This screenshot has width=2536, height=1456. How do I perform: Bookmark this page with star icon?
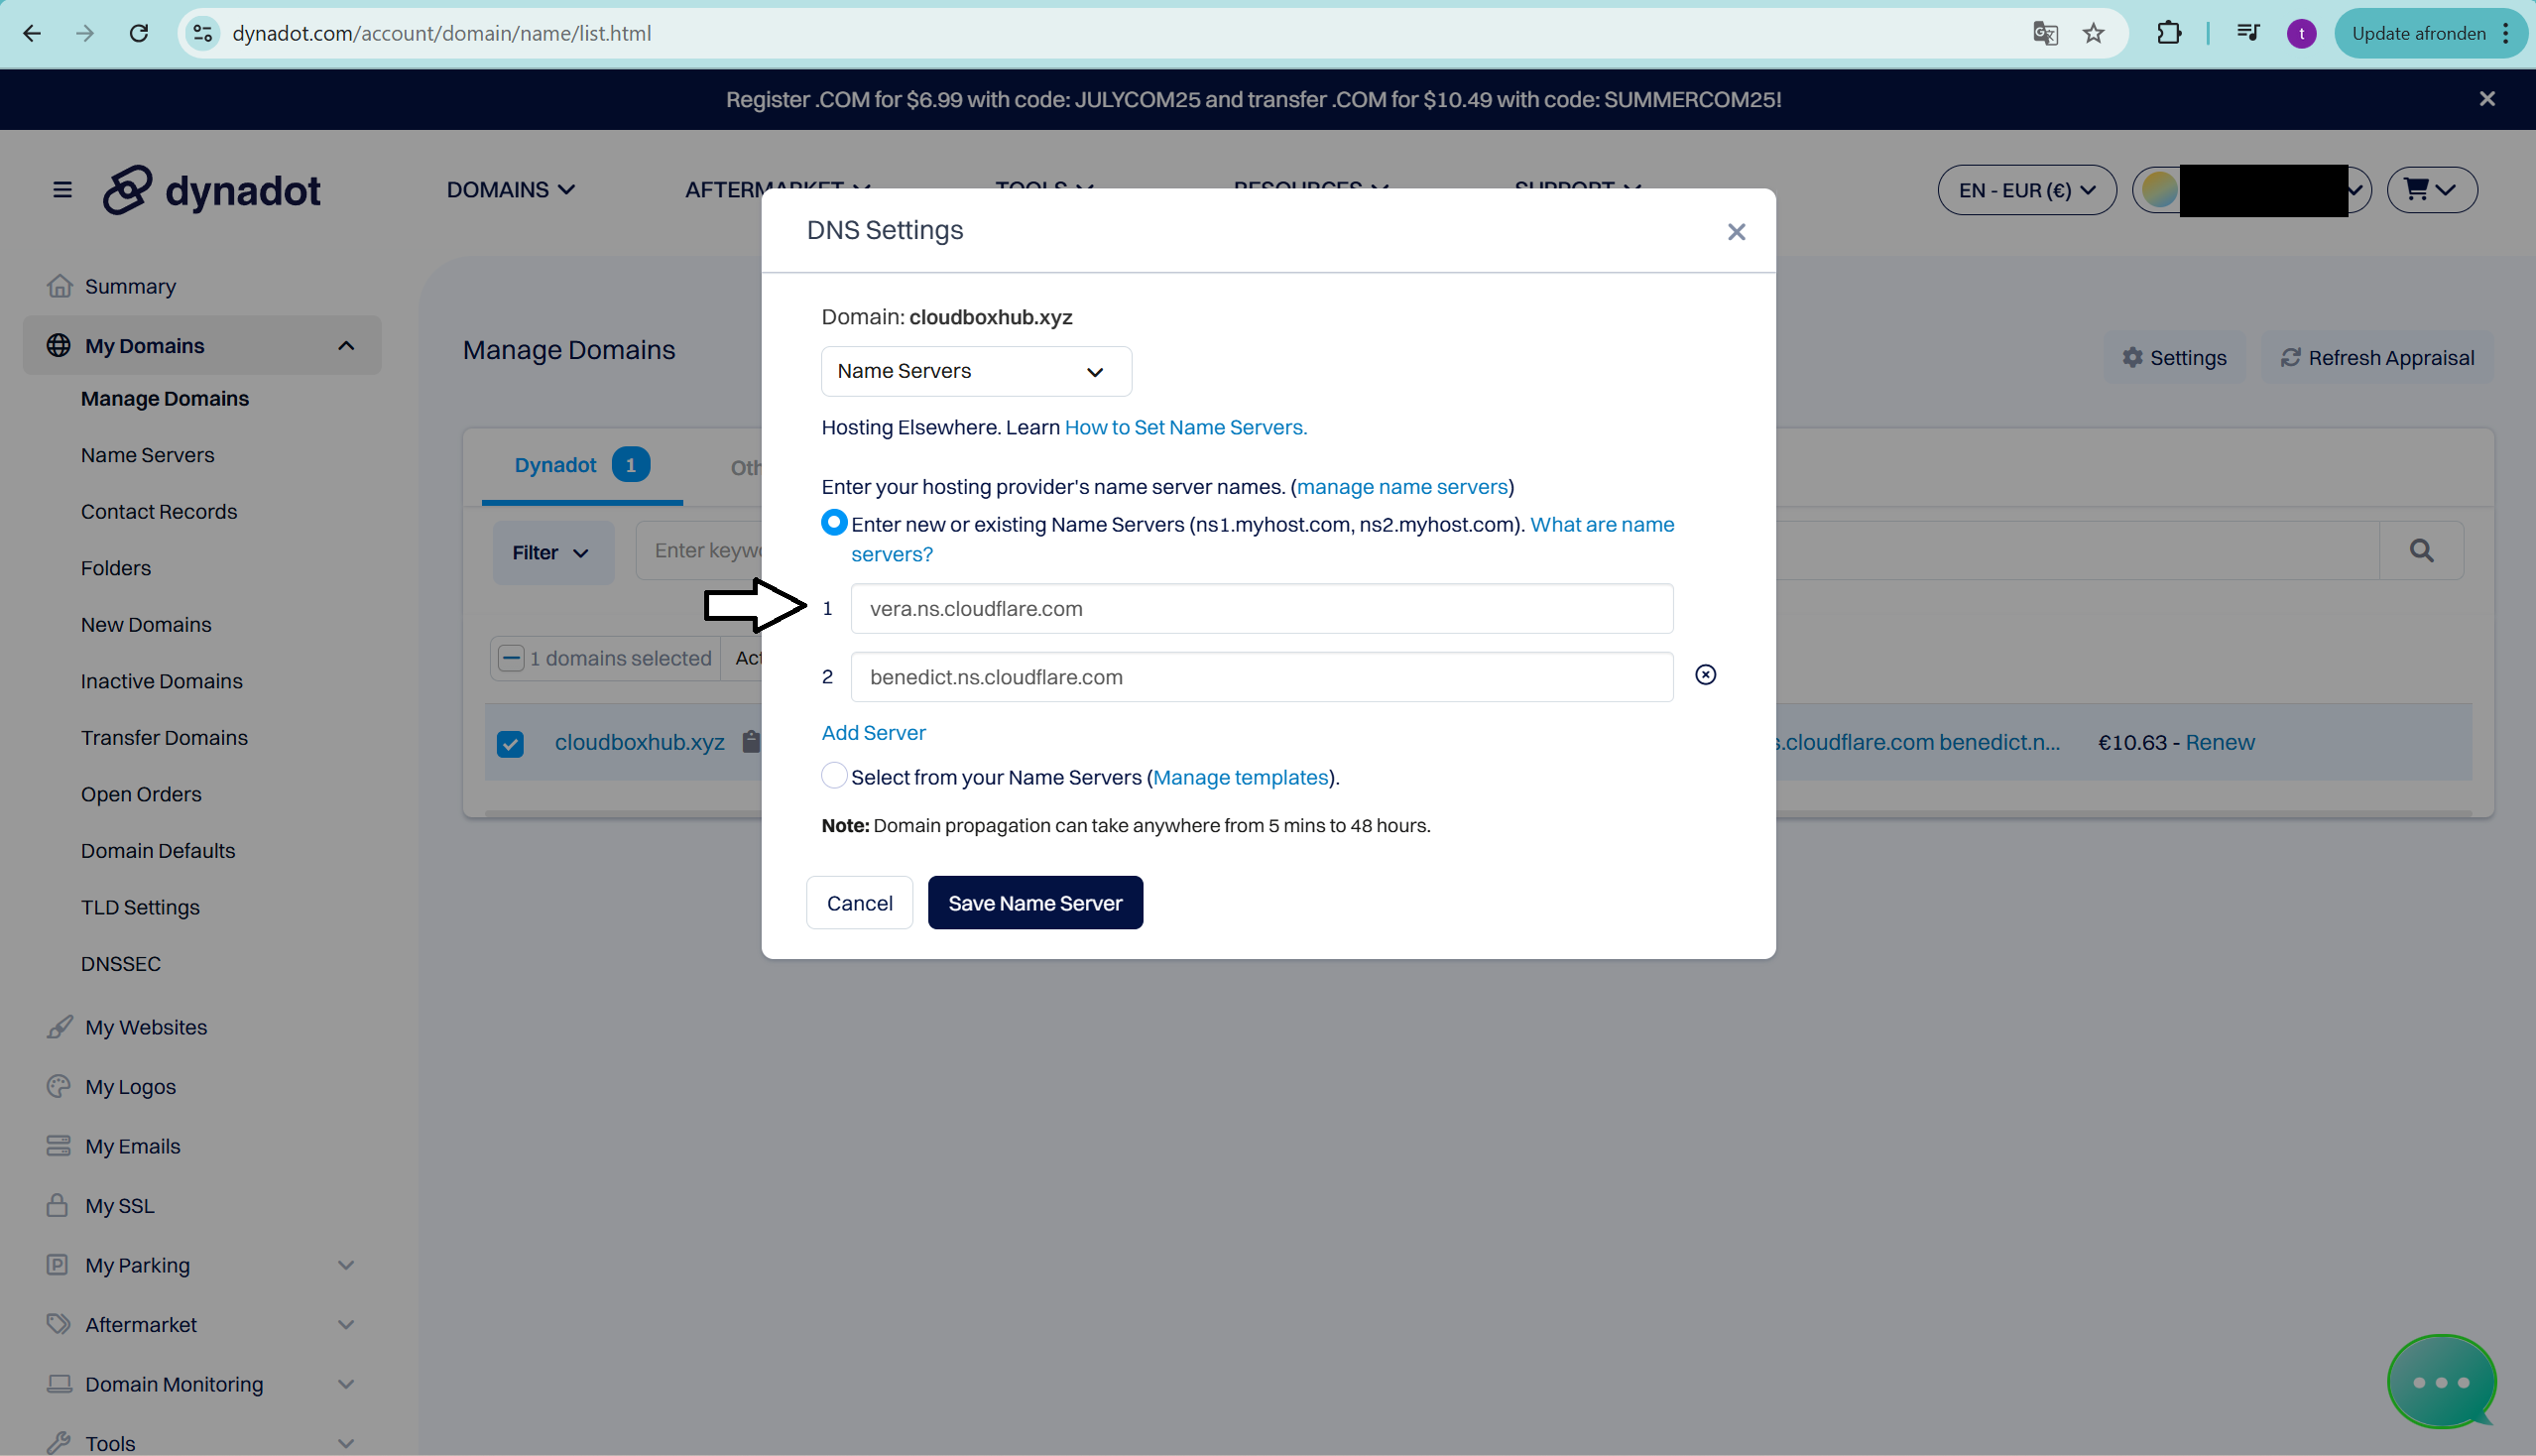2093,33
